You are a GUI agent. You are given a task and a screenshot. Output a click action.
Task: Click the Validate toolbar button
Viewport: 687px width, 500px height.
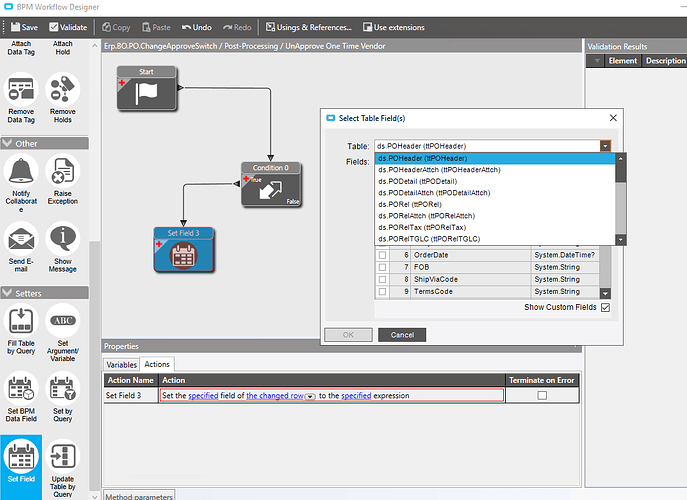[68, 27]
